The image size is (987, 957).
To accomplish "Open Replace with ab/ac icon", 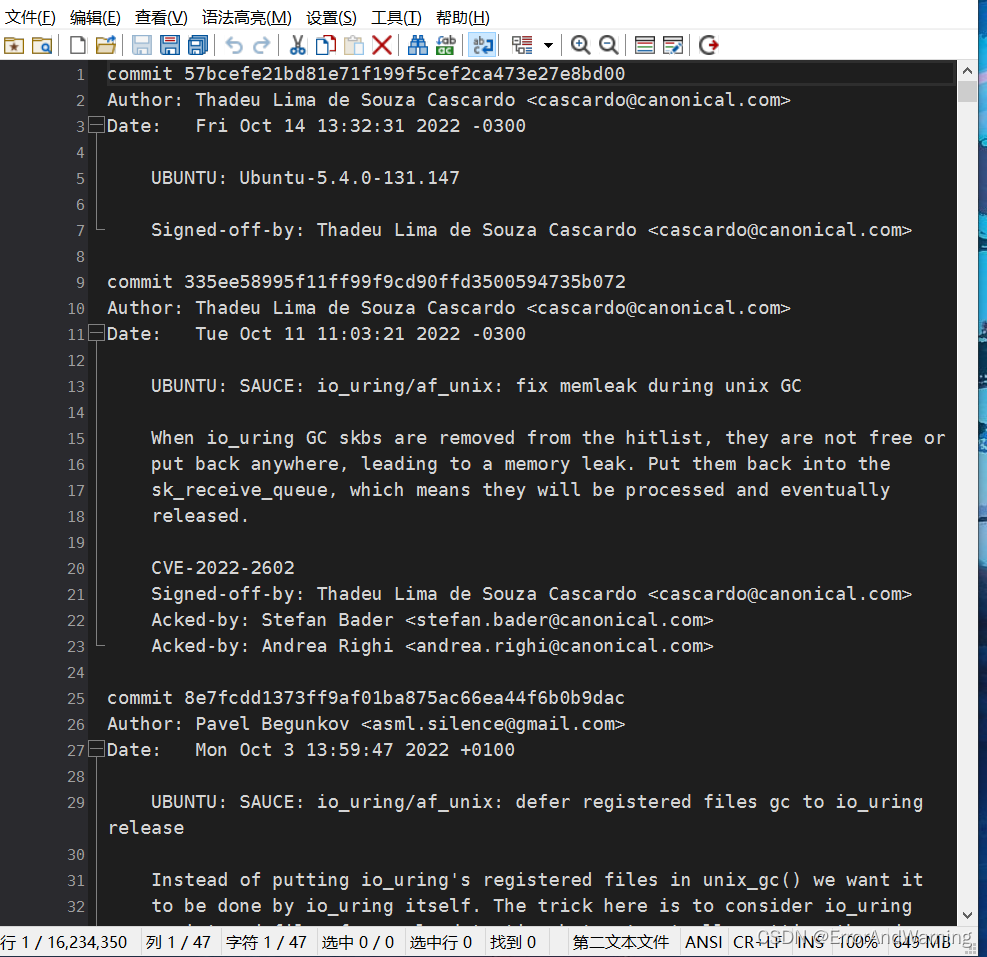I will [x=446, y=45].
